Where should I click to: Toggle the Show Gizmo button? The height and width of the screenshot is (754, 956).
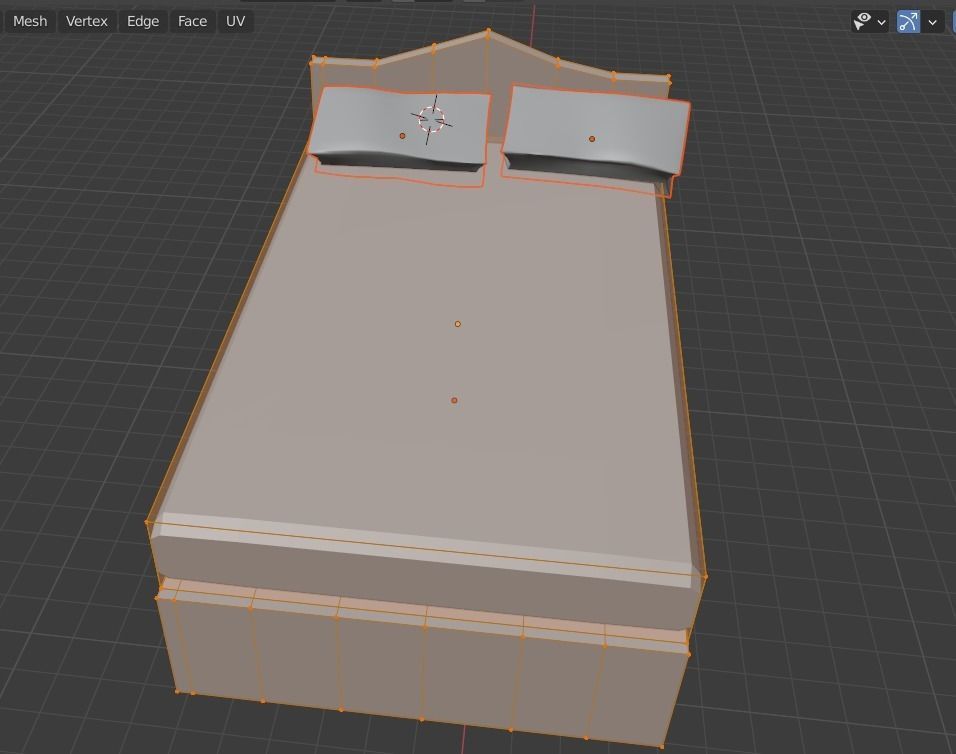pos(908,22)
